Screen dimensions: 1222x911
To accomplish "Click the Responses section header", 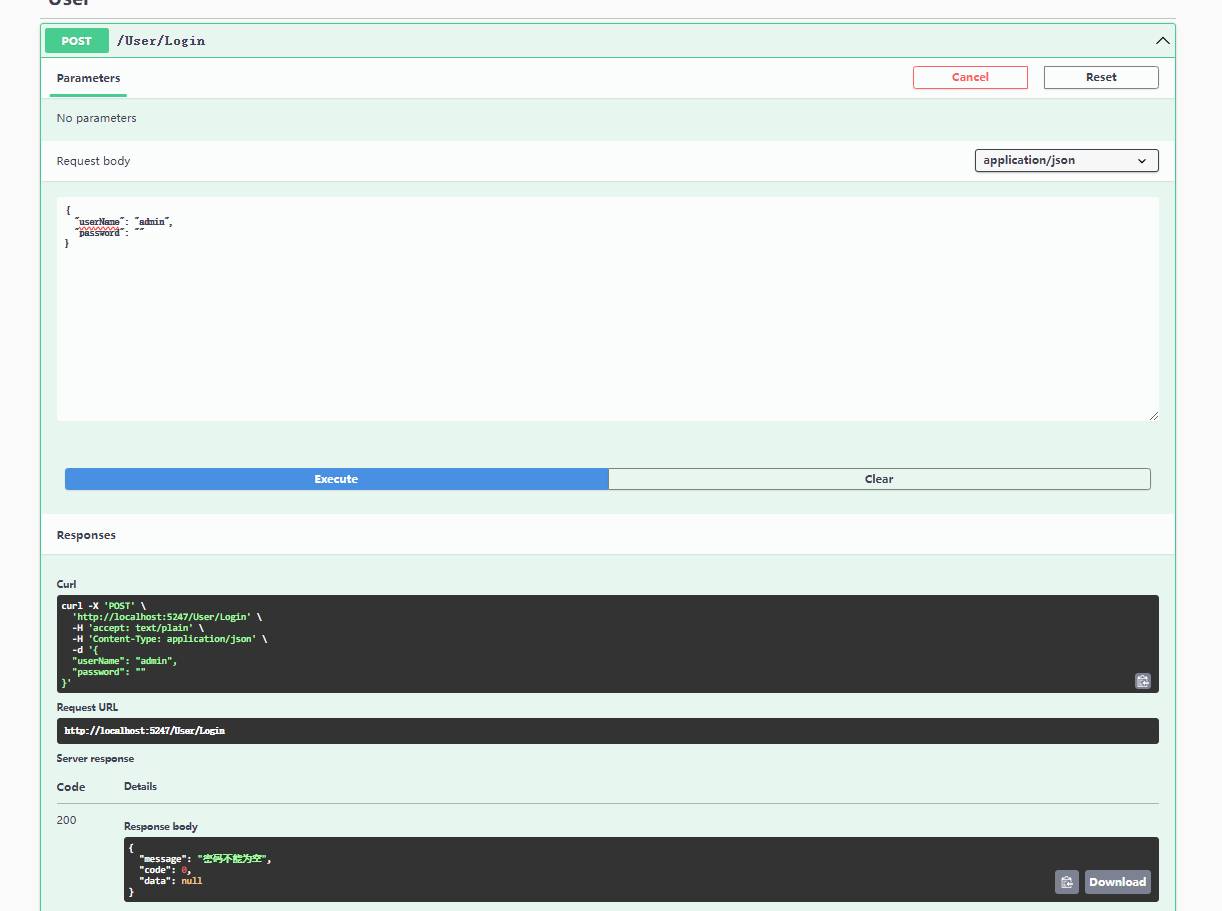I will tap(86, 534).
